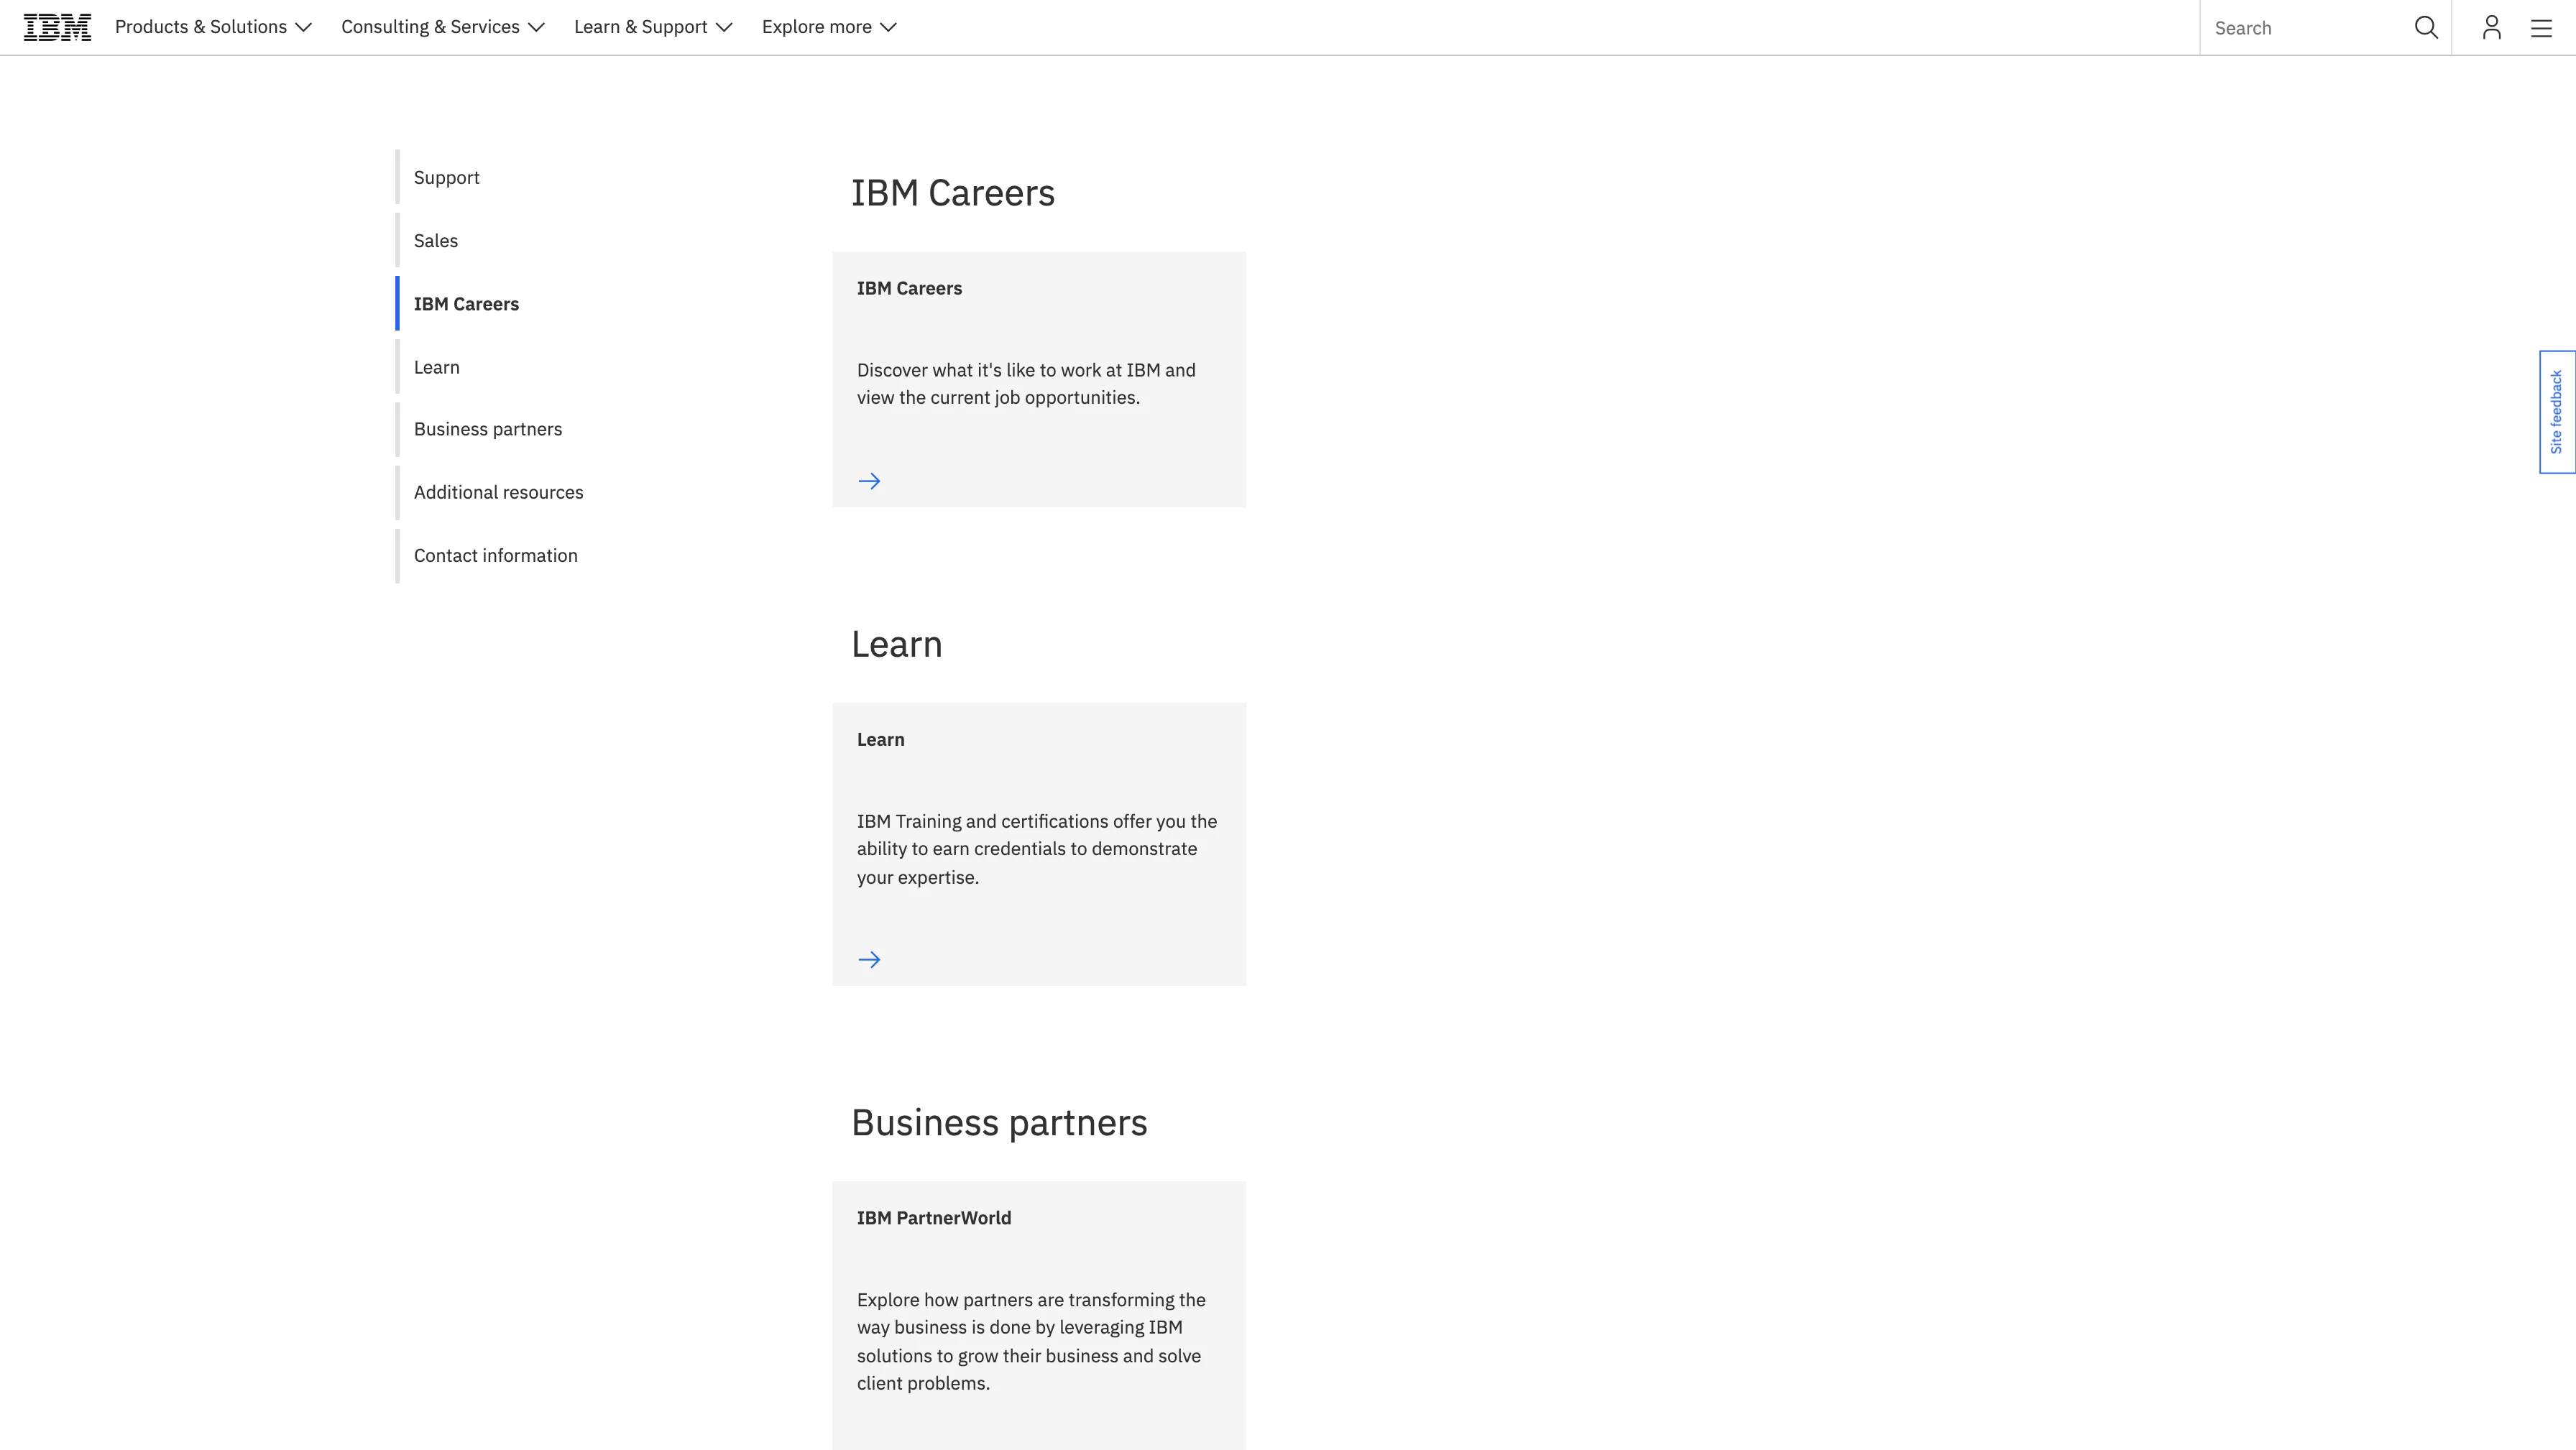Viewport: 2576px width, 1450px height.
Task: Click the 'IBM Training and certifications' description
Action: 1037,849
